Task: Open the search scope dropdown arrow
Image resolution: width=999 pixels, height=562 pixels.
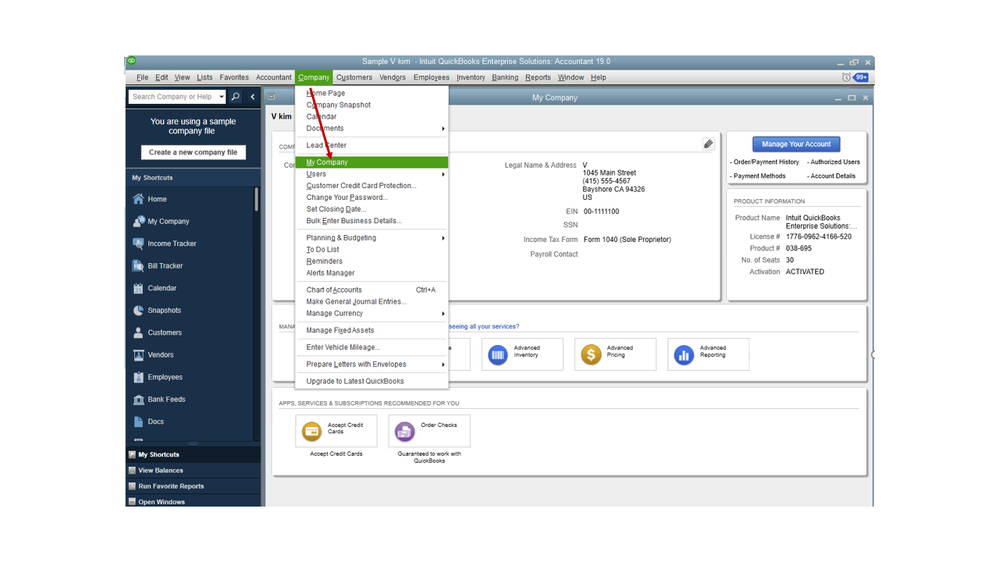Action: (221, 97)
